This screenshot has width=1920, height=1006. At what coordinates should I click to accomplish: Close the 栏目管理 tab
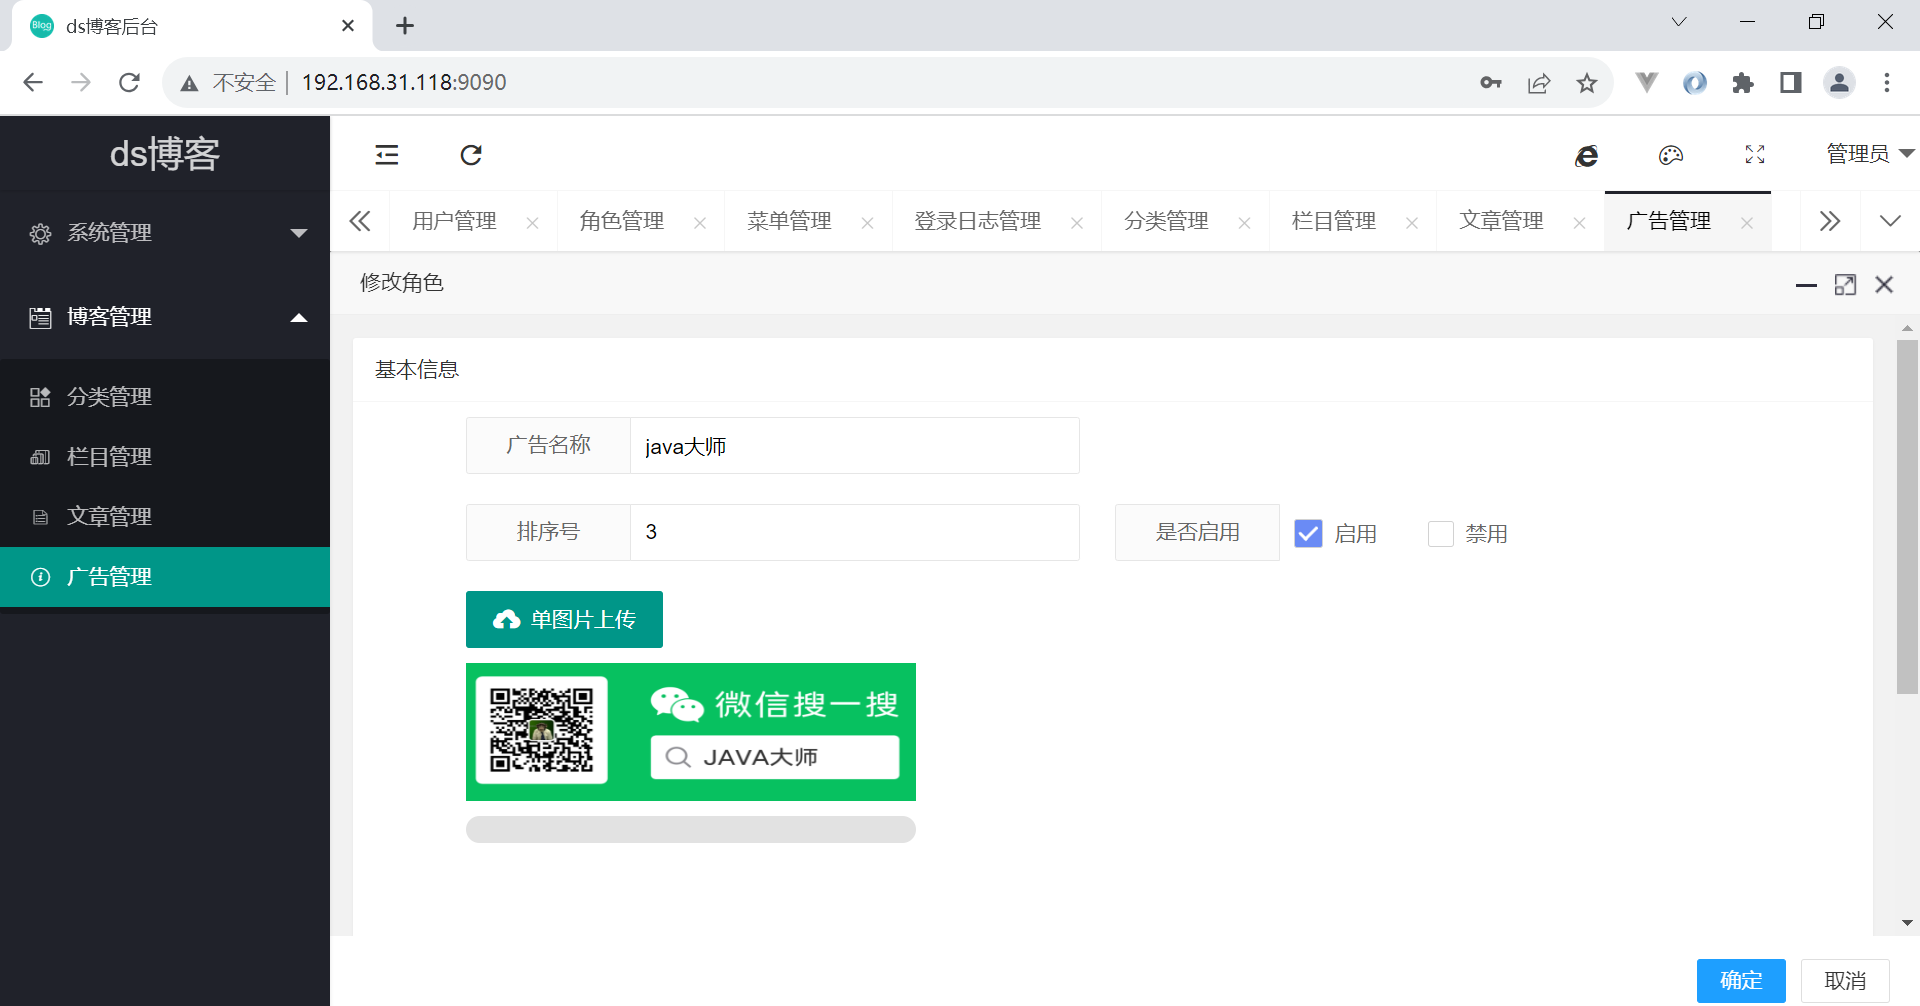(x=1412, y=223)
